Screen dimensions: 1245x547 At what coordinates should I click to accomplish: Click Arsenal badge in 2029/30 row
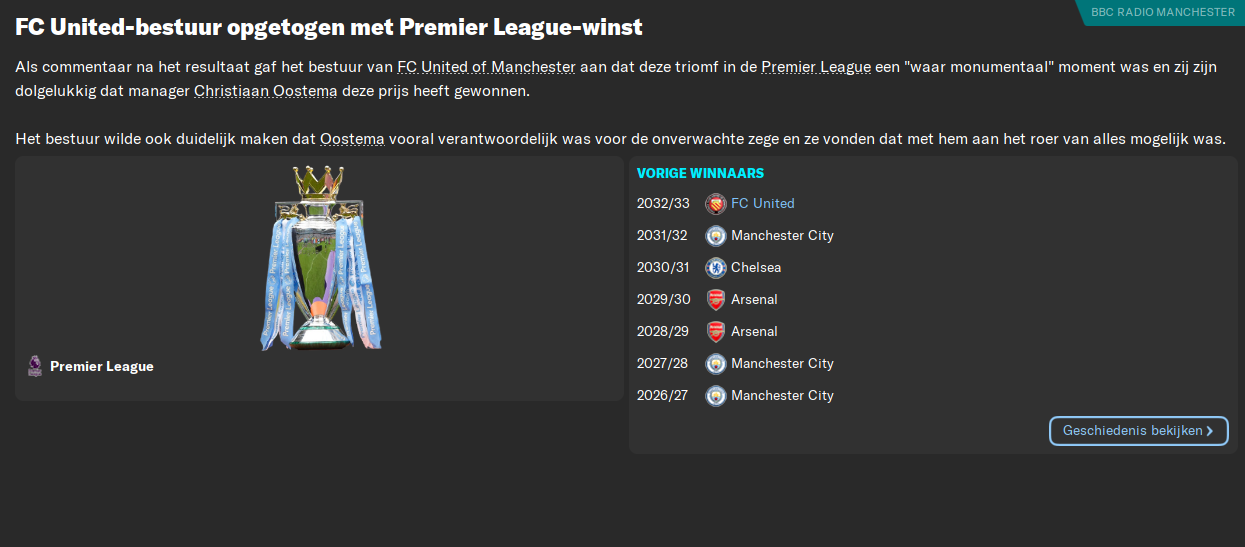(x=715, y=300)
